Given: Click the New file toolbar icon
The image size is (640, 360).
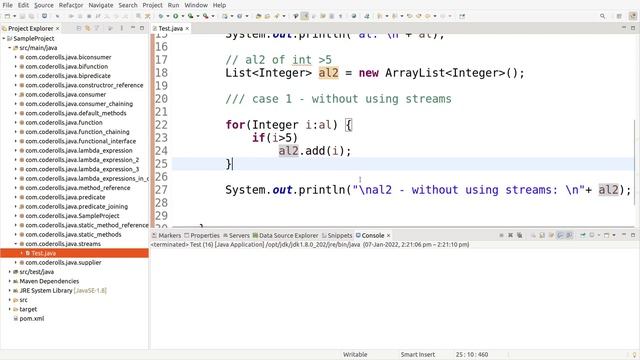Looking at the screenshot, I should 7,16.
